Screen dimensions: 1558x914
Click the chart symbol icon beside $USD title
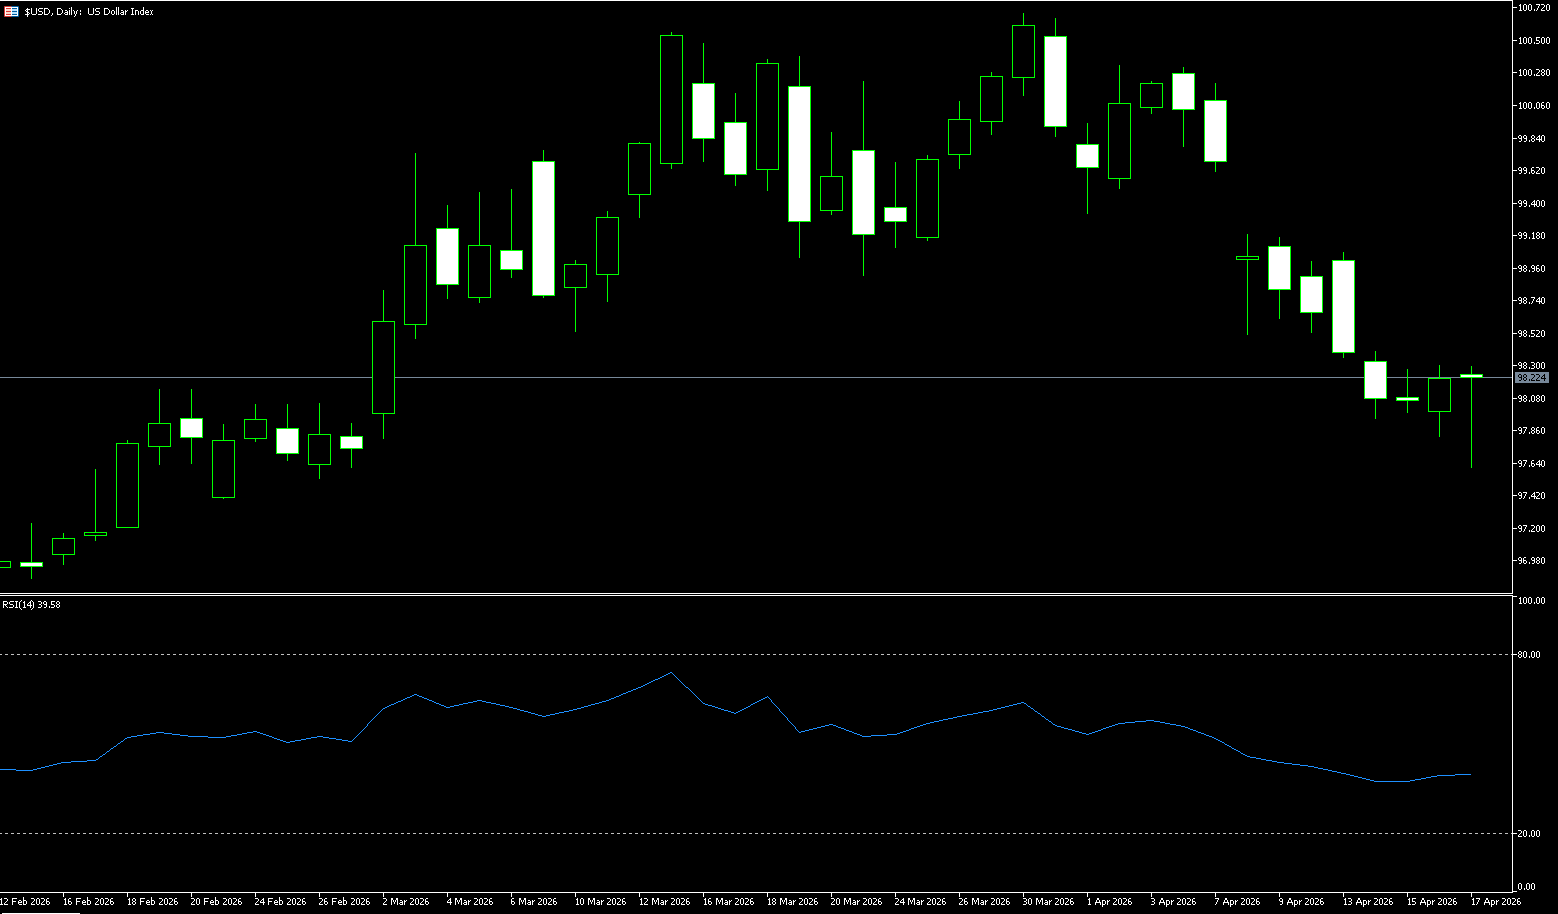click(x=11, y=12)
